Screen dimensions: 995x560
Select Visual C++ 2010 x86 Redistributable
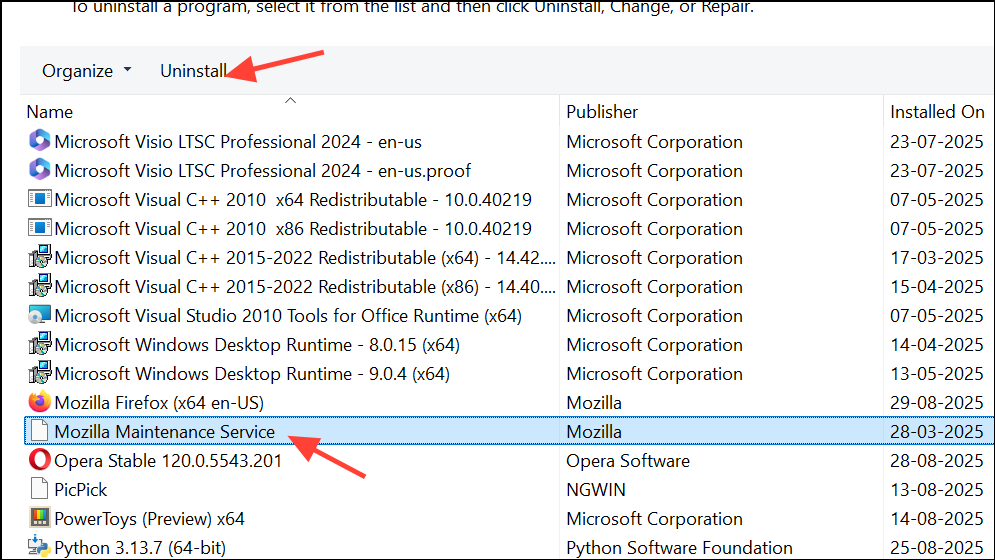tap(293, 229)
